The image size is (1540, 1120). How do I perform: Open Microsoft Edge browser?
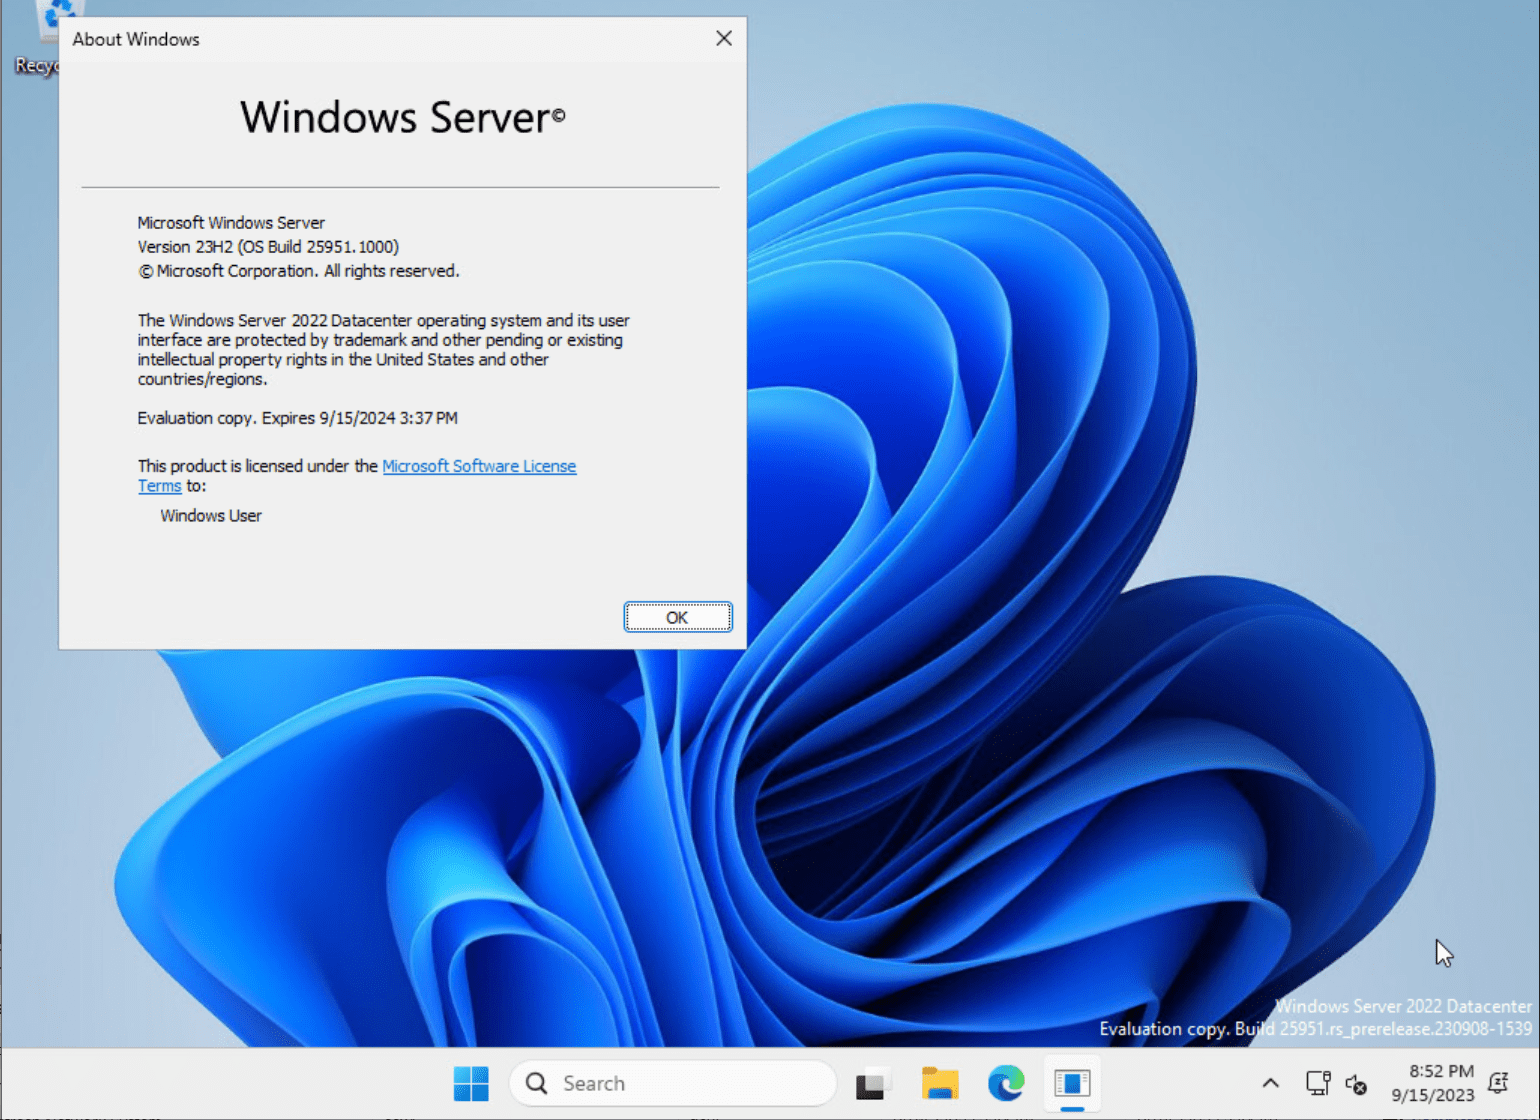1005,1083
